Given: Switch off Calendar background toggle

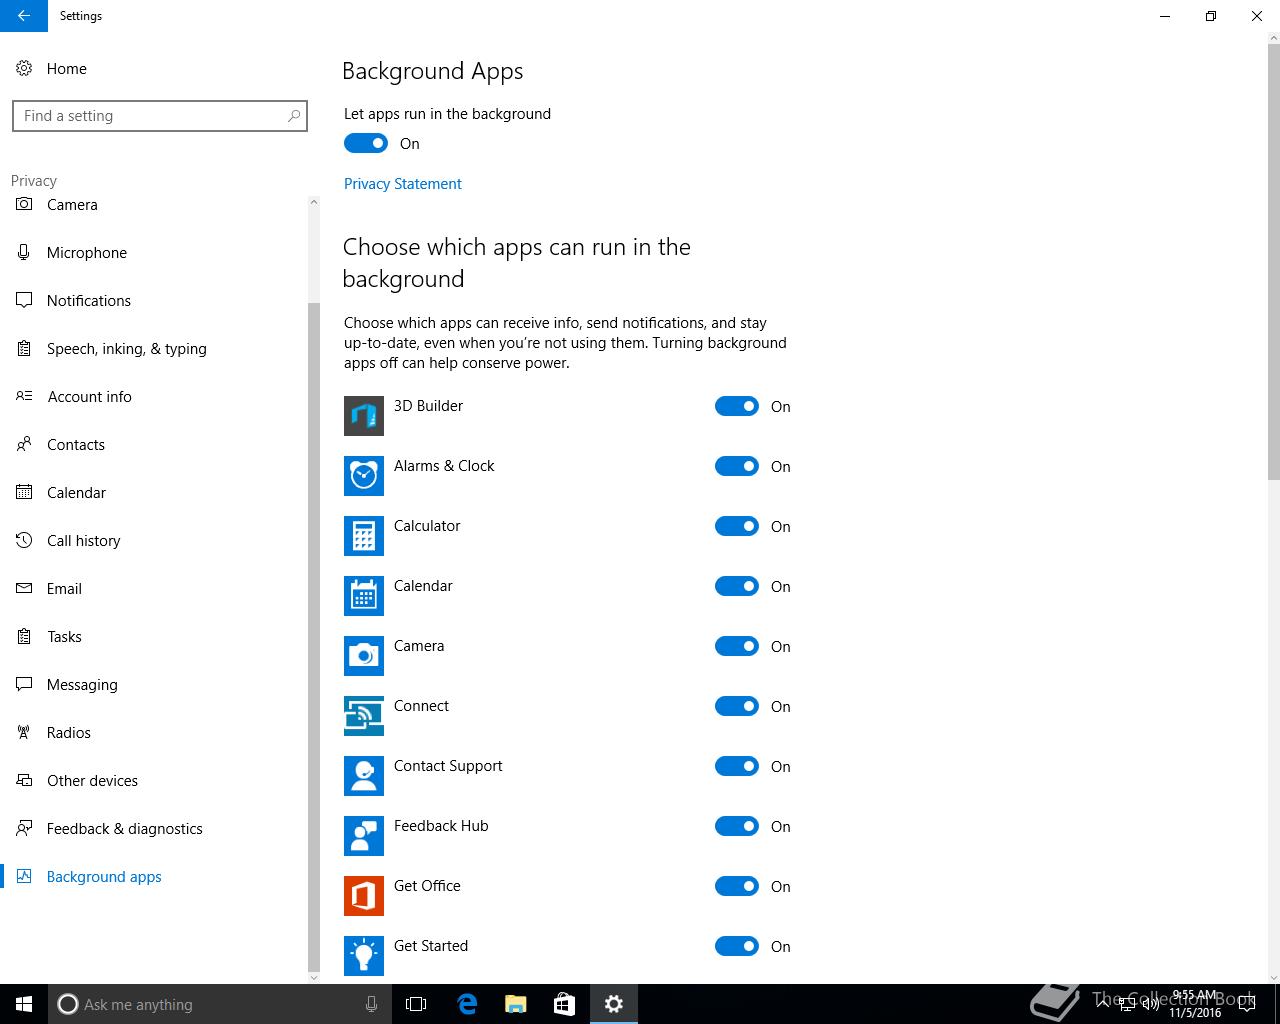Looking at the screenshot, I should (x=737, y=586).
